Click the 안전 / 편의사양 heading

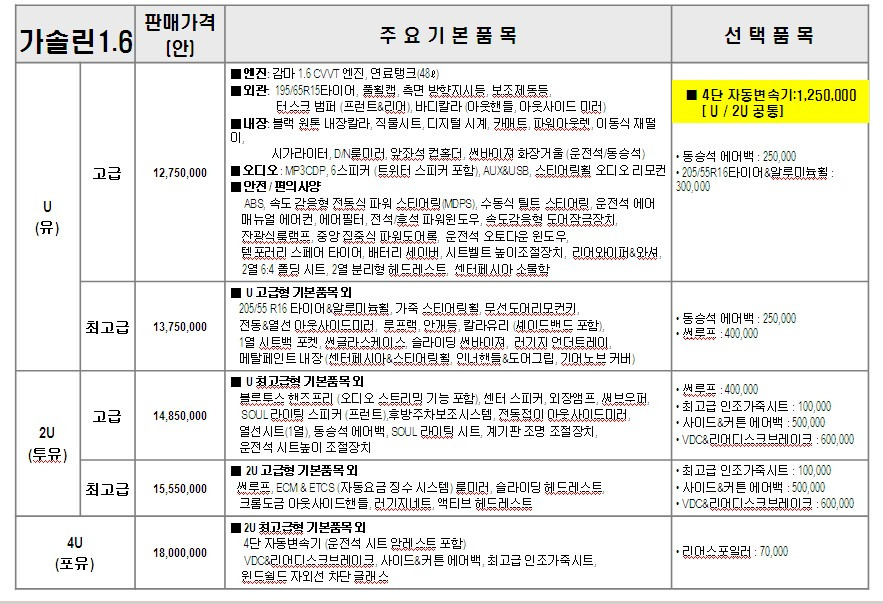276,186
